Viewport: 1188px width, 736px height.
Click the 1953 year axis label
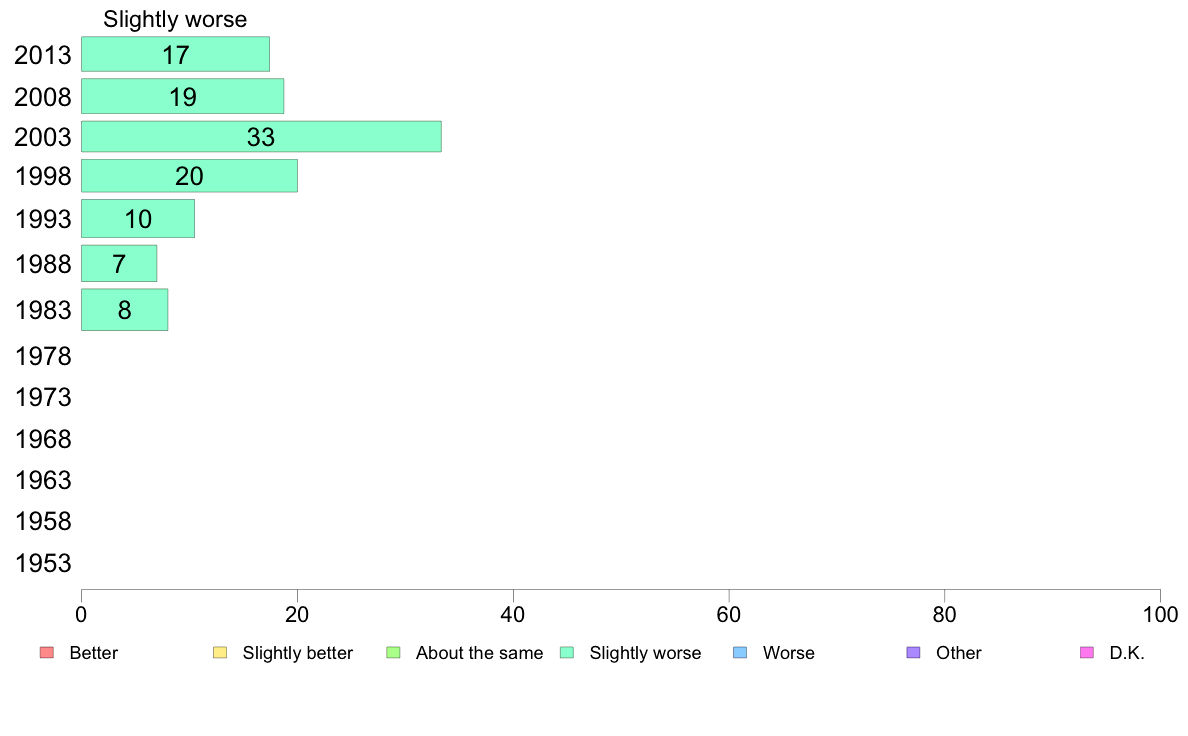pos(44,563)
